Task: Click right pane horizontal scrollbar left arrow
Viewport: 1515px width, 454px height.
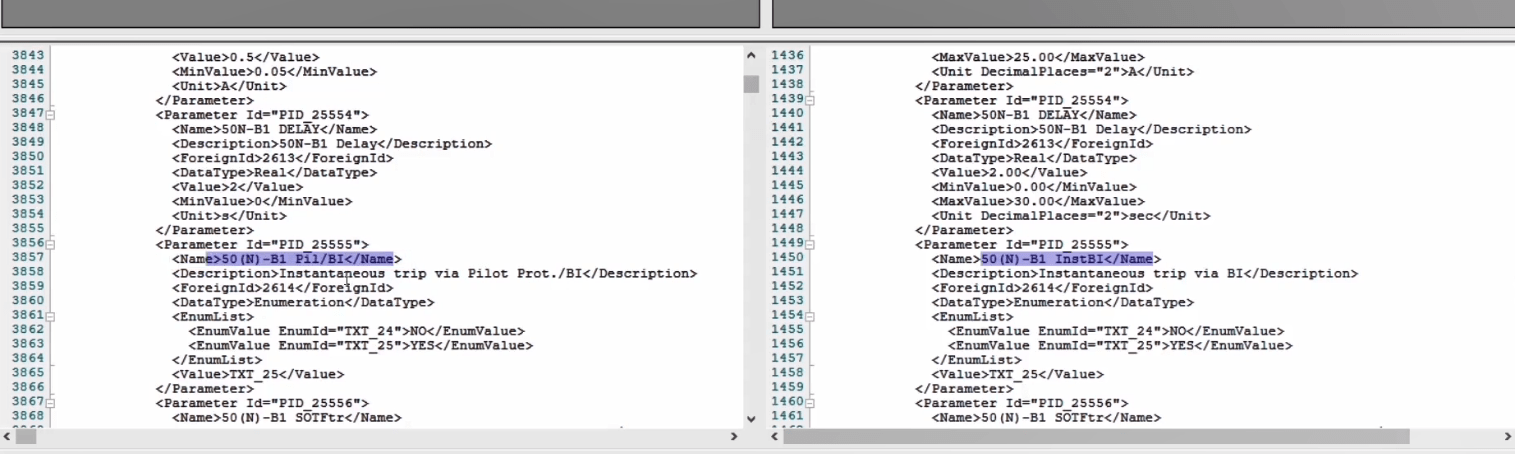Action: pos(776,437)
